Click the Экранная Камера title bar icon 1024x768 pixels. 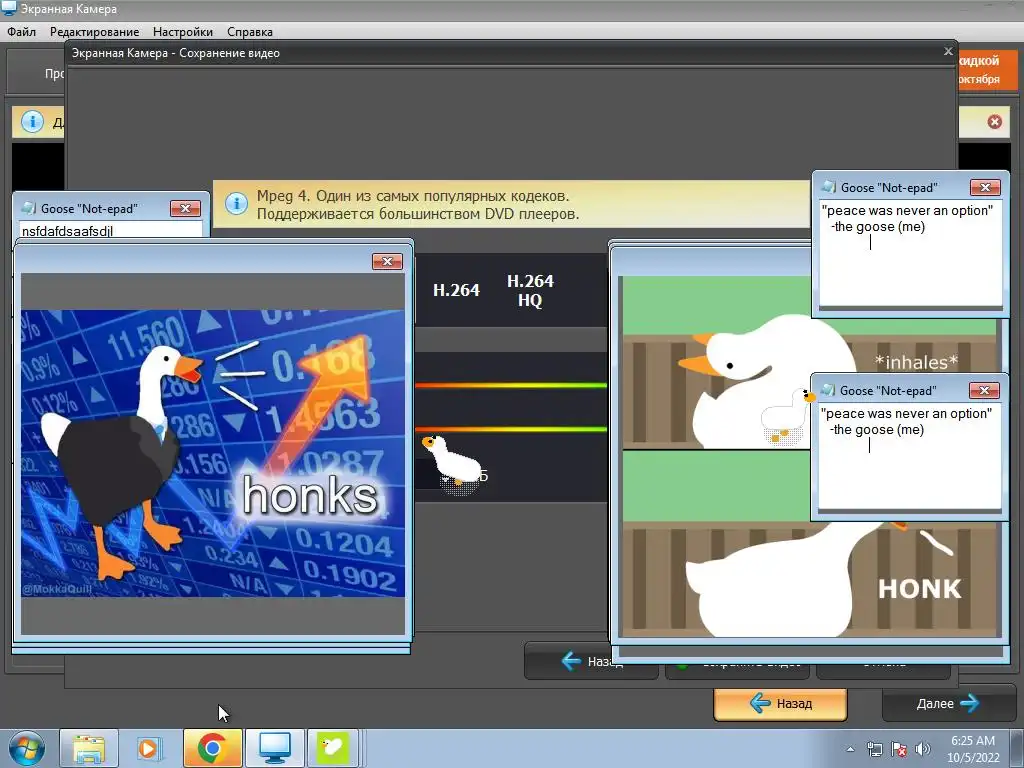click(9, 8)
